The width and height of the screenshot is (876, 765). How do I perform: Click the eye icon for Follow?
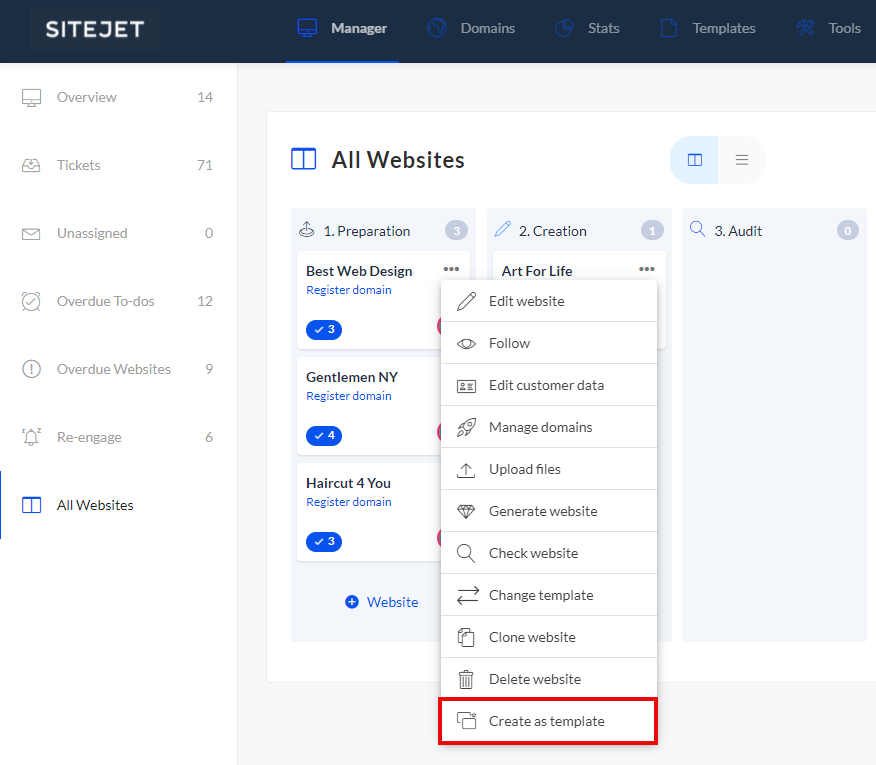click(466, 343)
